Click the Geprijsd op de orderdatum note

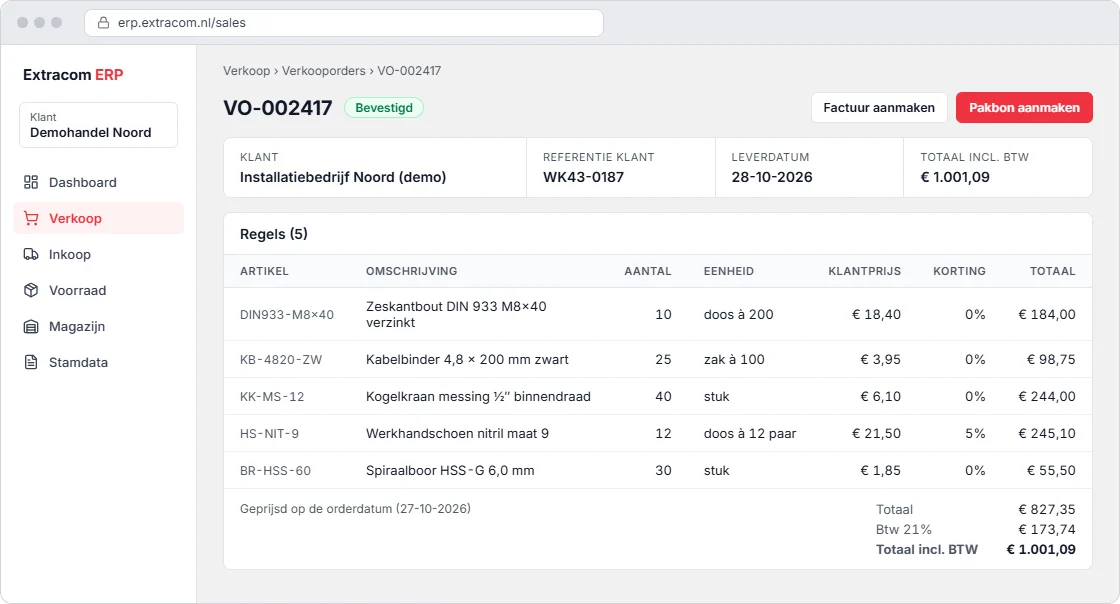355,509
